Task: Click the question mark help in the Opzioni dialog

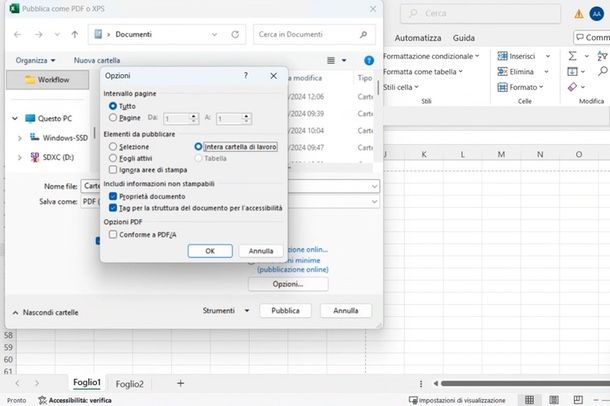Action: point(245,75)
